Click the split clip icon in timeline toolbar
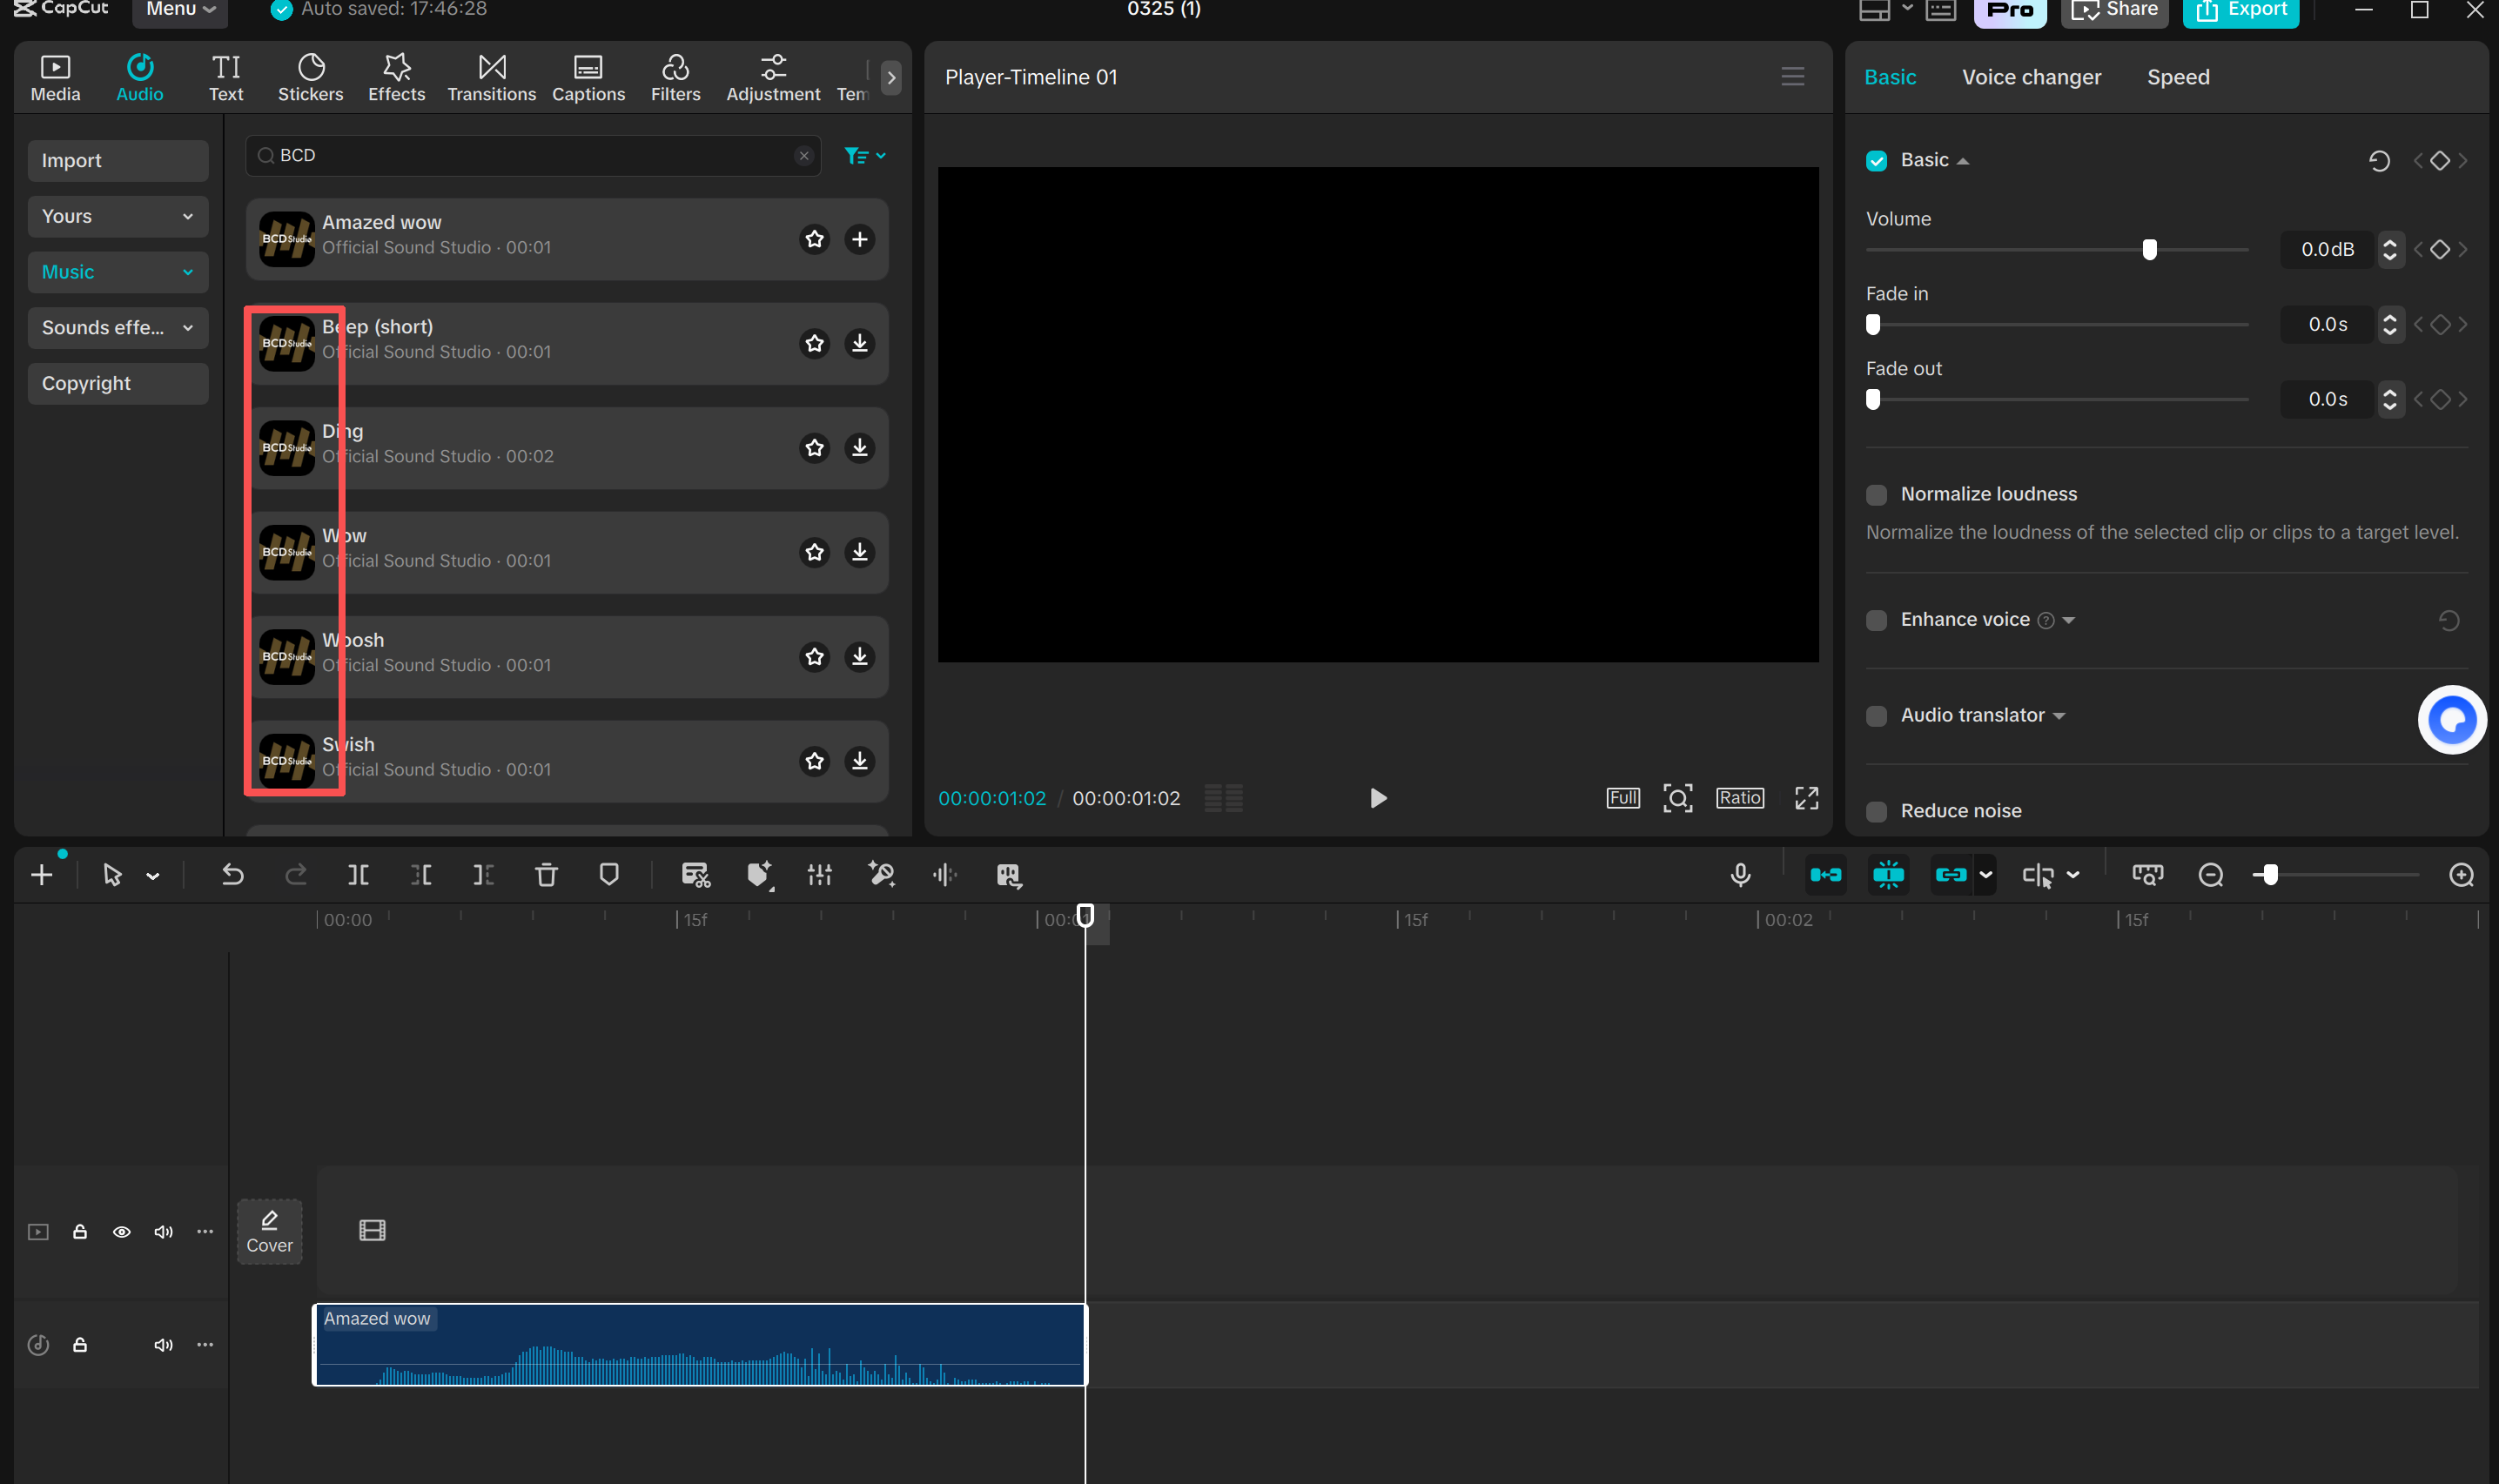Image resolution: width=2499 pixels, height=1484 pixels. coord(358,875)
